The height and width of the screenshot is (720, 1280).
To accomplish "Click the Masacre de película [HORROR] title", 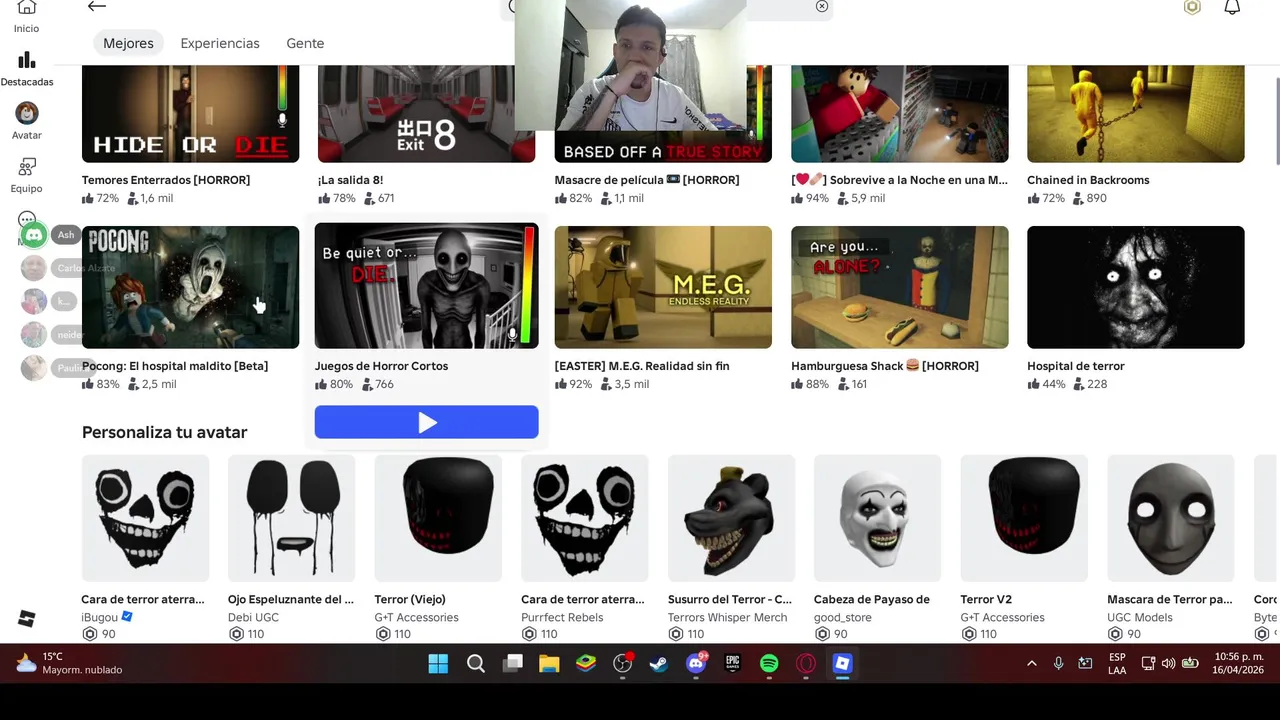I will tap(647, 180).
